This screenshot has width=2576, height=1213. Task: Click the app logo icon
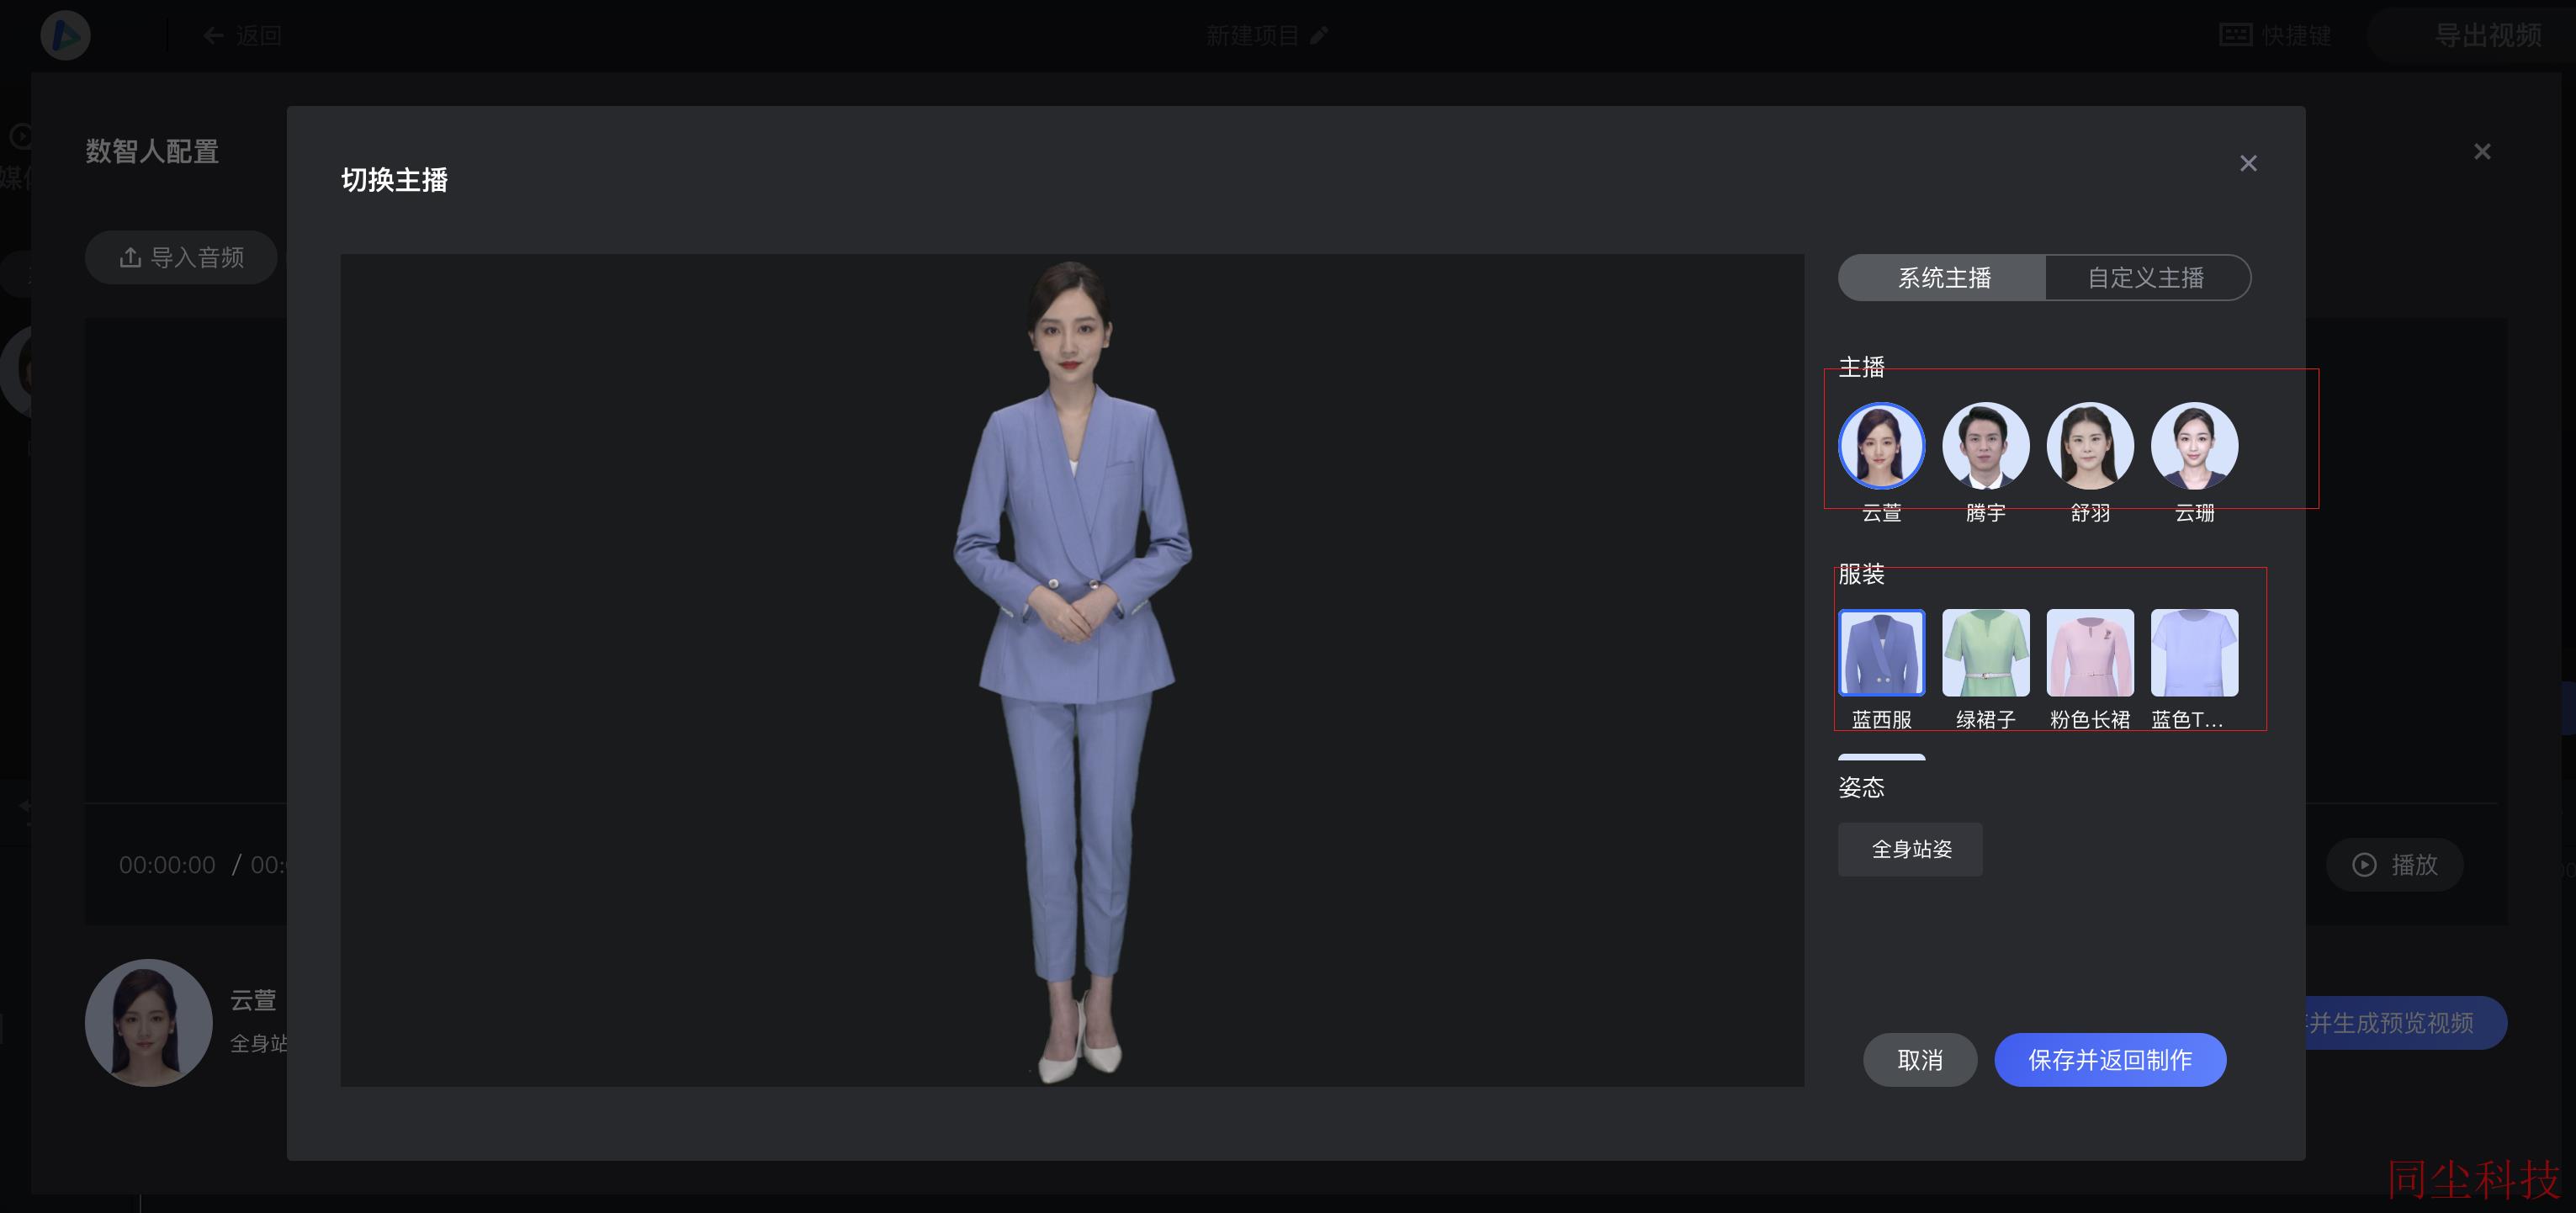tap(65, 35)
